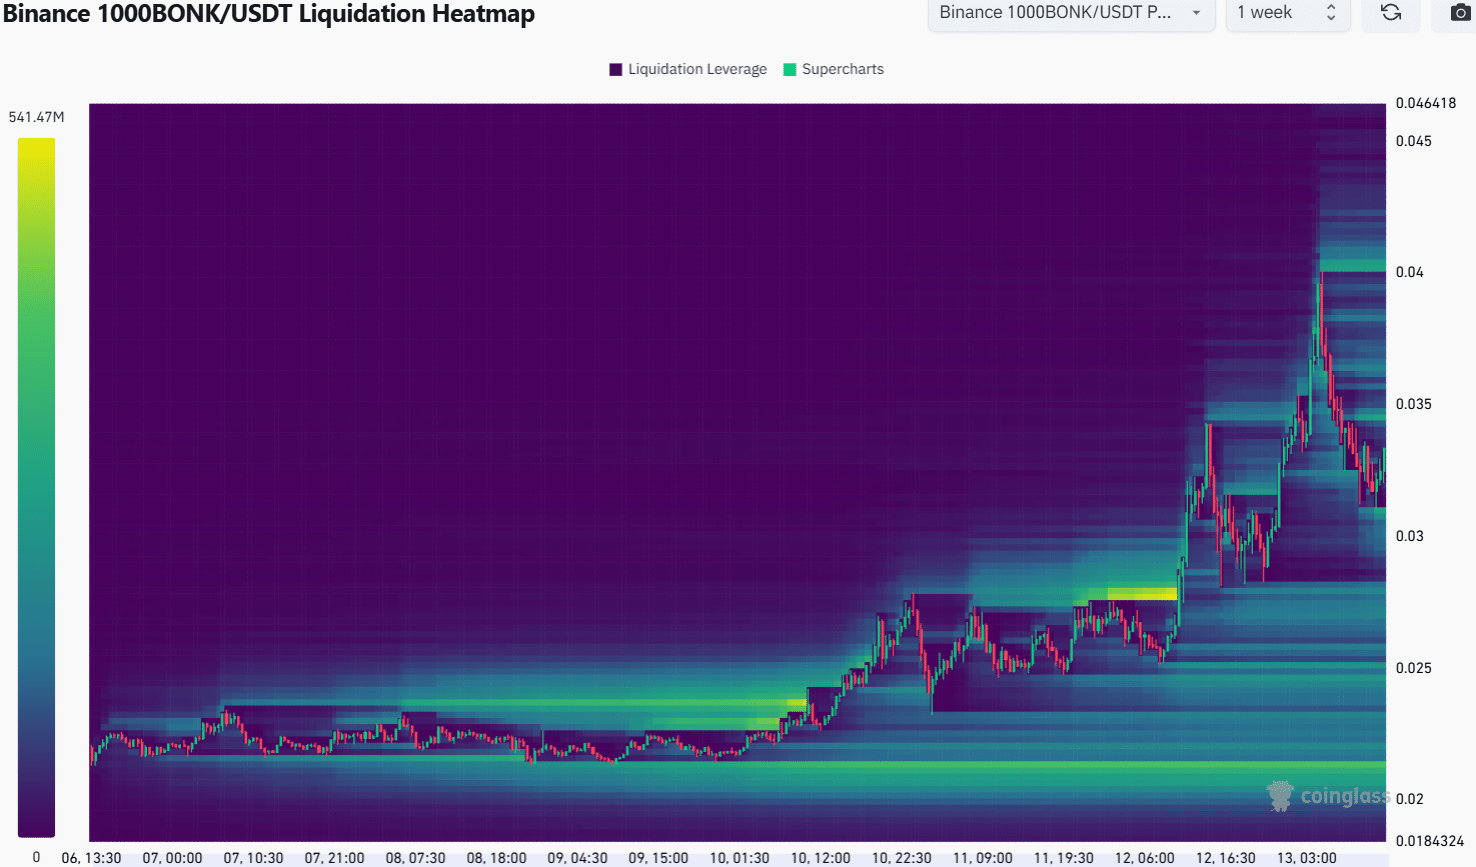Screen dimensions: 1476x867
Task: Click the 09, 15:00 time axis label
Action: point(658,858)
